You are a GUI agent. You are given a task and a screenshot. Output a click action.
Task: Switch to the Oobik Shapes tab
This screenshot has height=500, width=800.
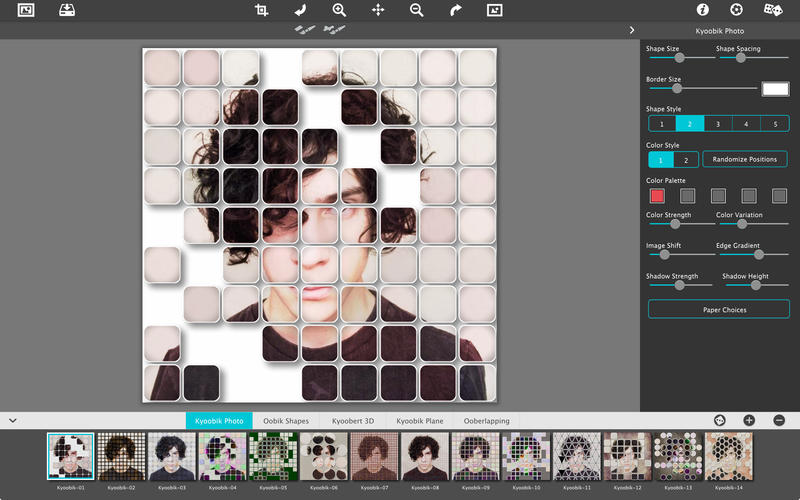coord(286,421)
